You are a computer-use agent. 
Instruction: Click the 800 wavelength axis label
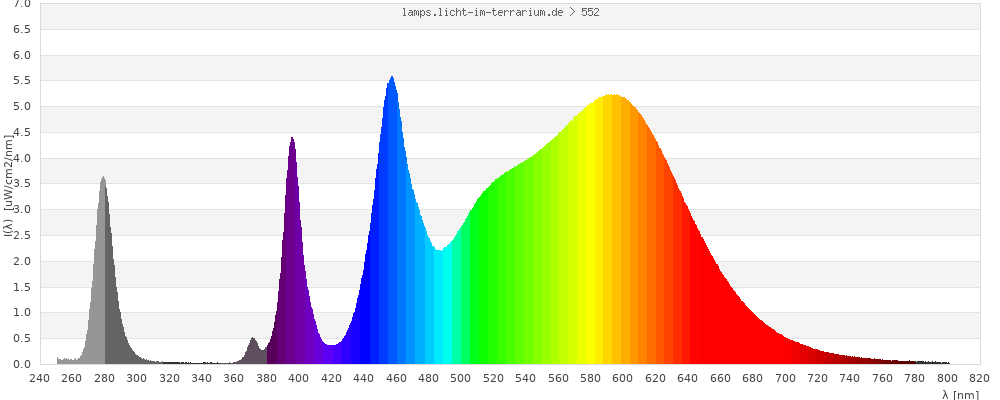pyautogui.click(x=946, y=379)
